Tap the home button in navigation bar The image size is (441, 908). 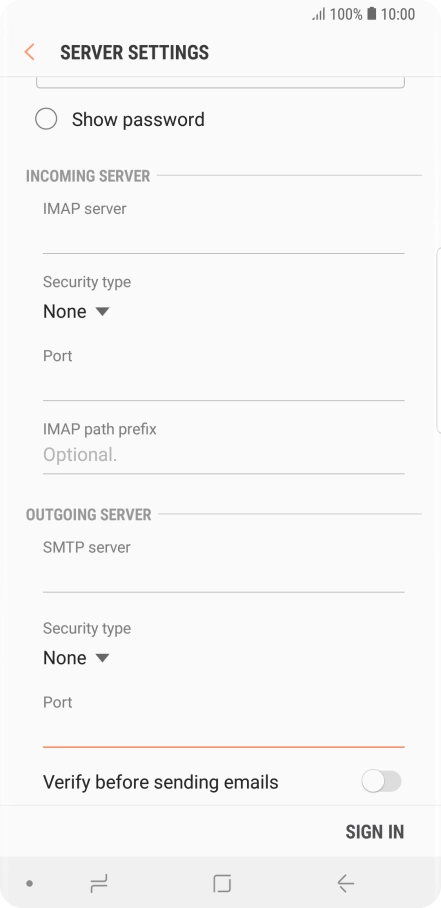(222, 883)
